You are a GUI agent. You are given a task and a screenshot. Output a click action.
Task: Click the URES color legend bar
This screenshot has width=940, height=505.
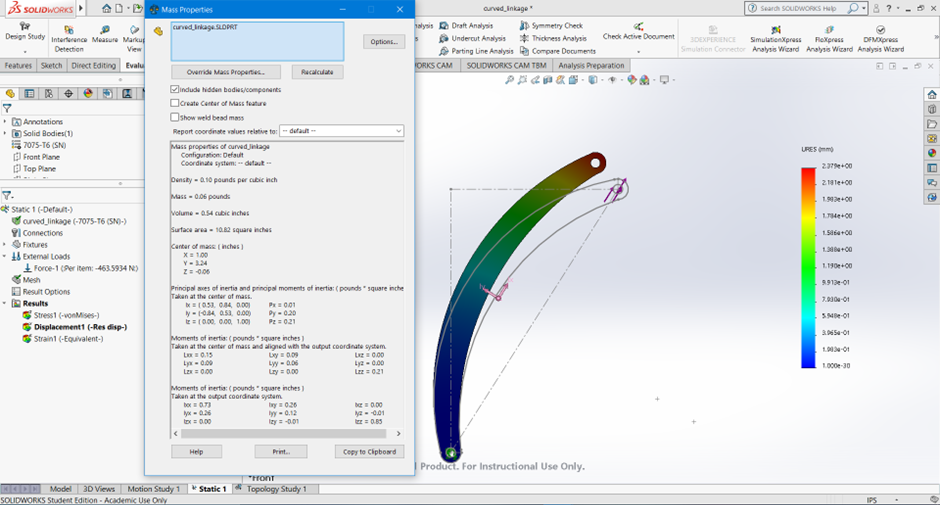coord(808,267)
